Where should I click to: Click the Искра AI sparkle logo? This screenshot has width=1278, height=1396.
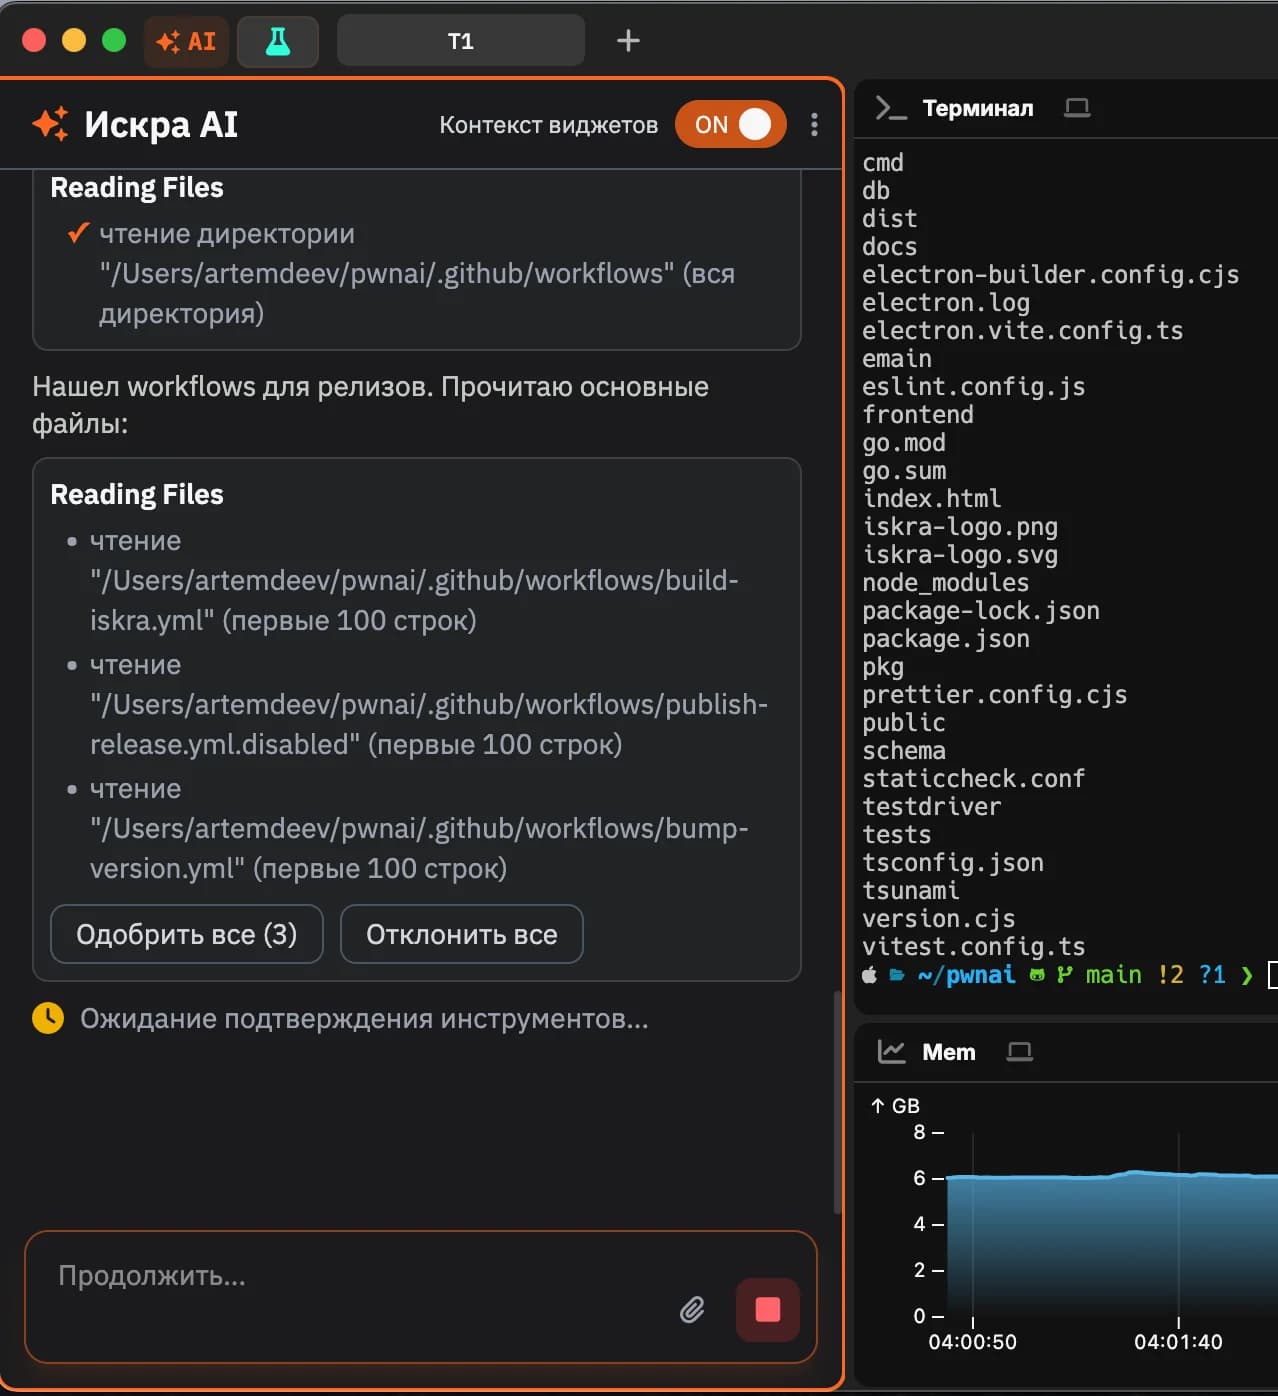[x=50, y=124]
